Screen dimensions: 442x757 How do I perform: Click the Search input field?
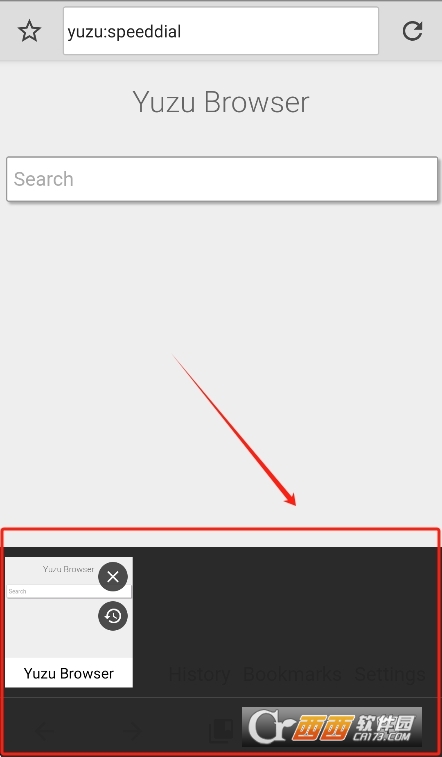coord(222,179)
